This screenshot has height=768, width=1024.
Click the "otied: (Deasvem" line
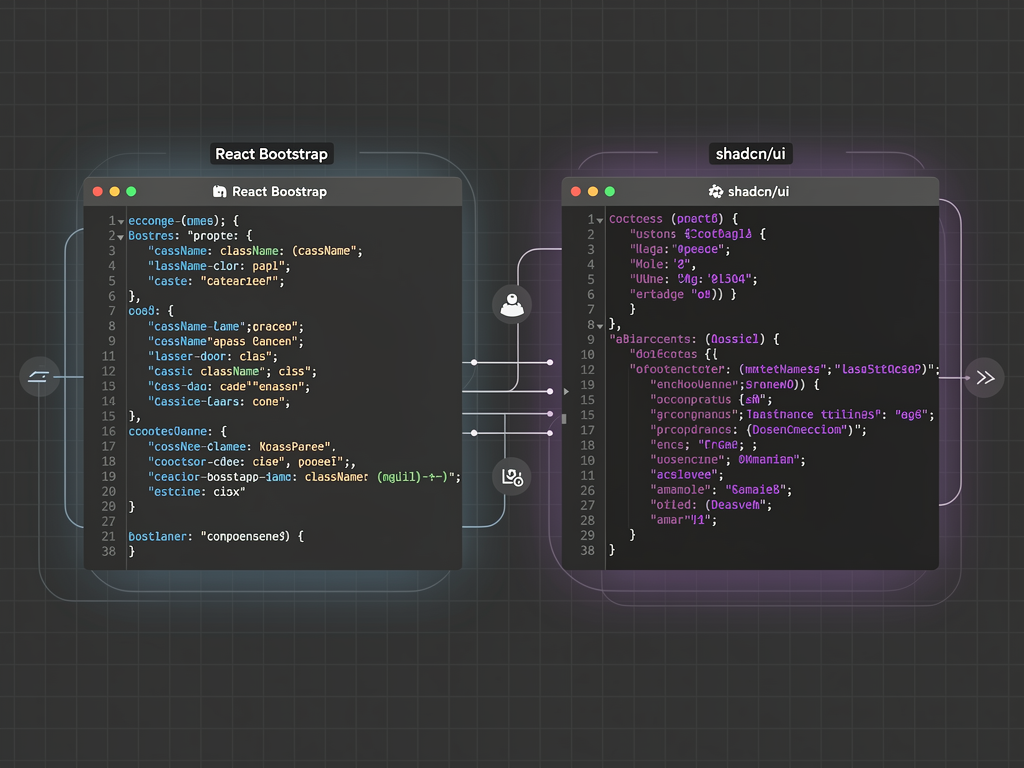[x=711, y=505]
